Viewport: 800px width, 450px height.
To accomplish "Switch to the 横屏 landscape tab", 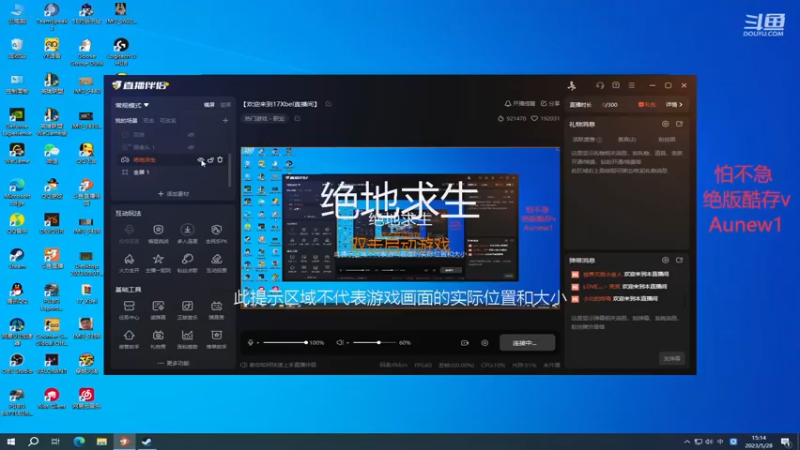I will click(209, 105).
